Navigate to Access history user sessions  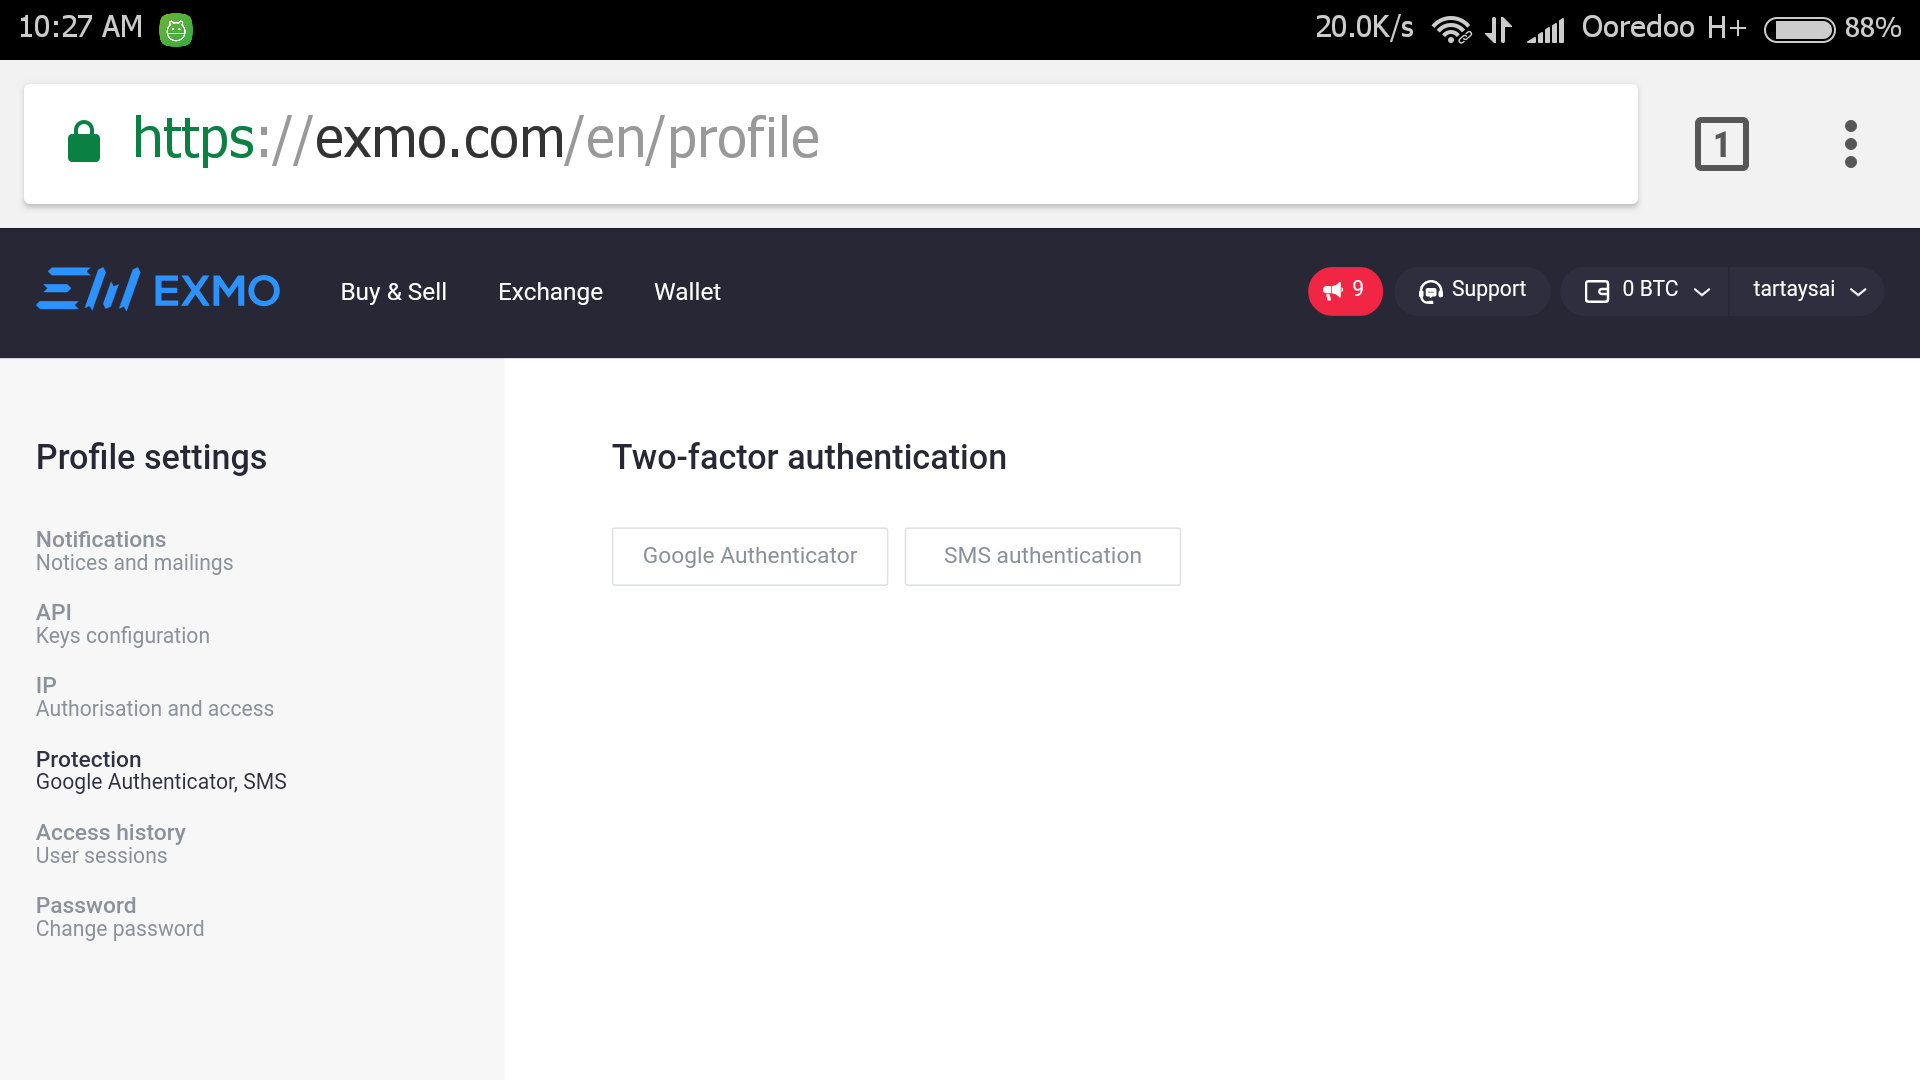(x=111, y=843)
